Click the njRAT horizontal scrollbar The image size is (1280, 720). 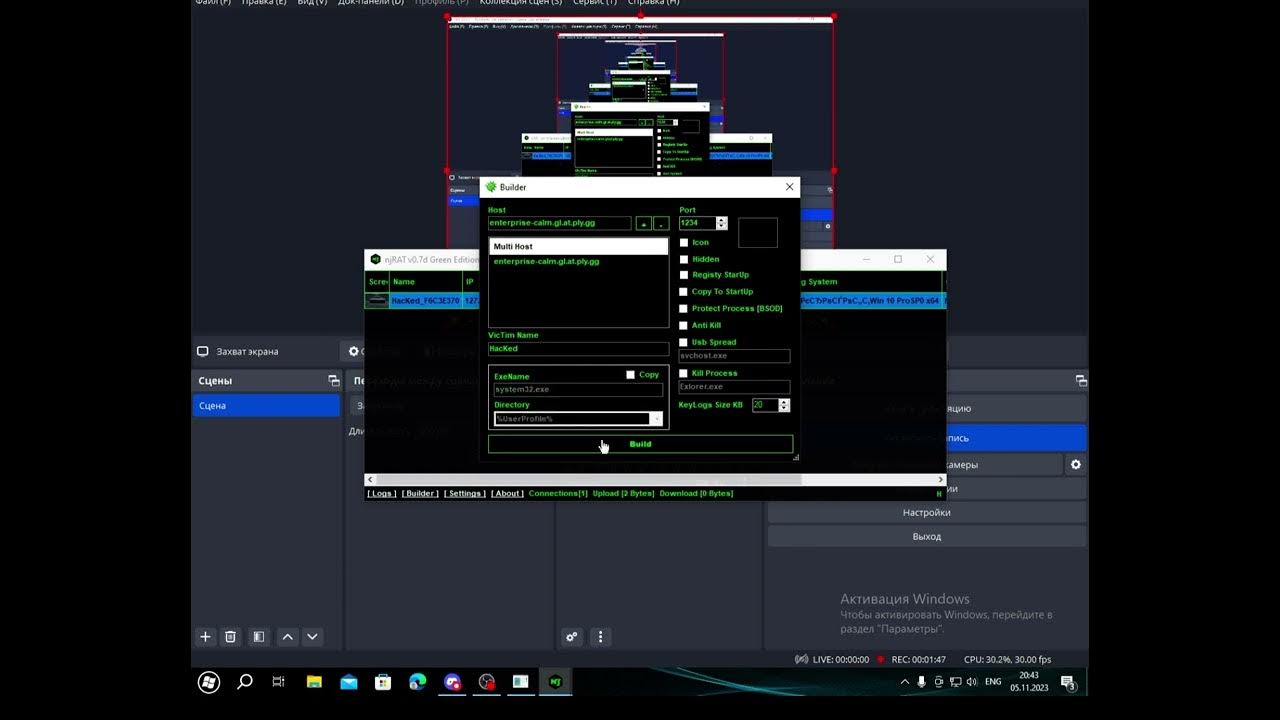tap(590, 480)
